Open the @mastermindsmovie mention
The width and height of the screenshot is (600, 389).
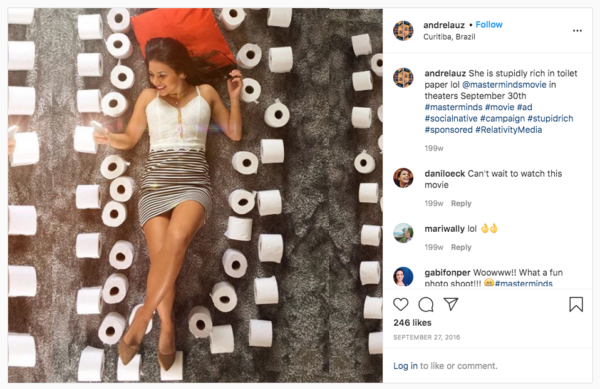[x=504, y=85]
